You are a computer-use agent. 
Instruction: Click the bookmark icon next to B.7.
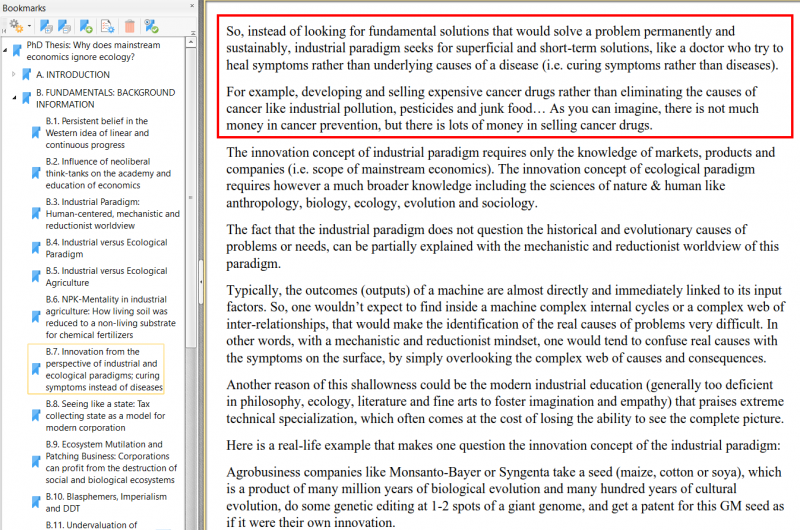36,369
